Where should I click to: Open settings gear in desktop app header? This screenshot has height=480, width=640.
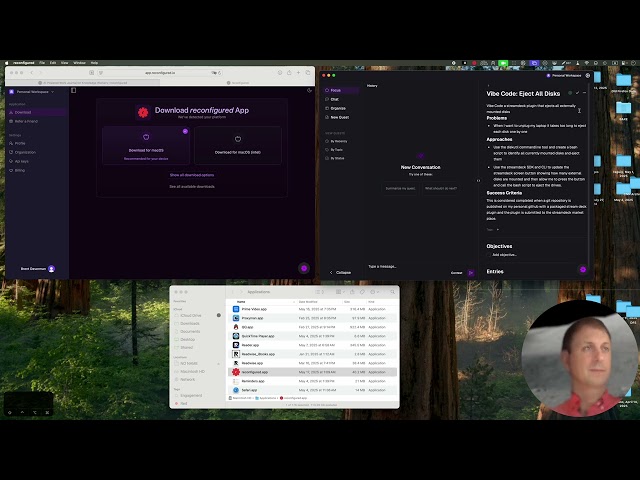588,76
